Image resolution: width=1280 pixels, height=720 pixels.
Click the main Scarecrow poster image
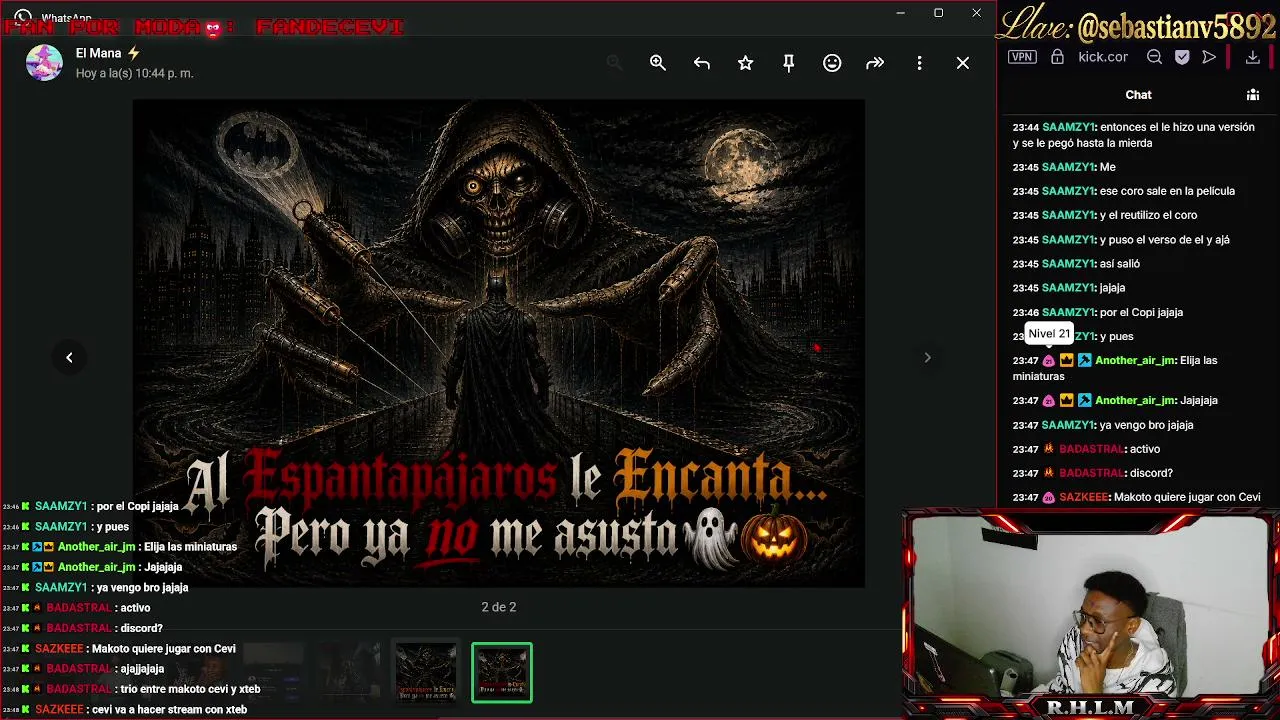(499, 343)
